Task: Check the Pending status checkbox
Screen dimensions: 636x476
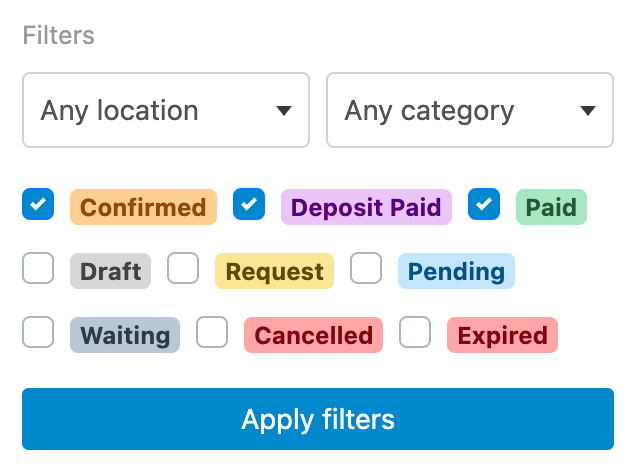Action: coord(366,269)
